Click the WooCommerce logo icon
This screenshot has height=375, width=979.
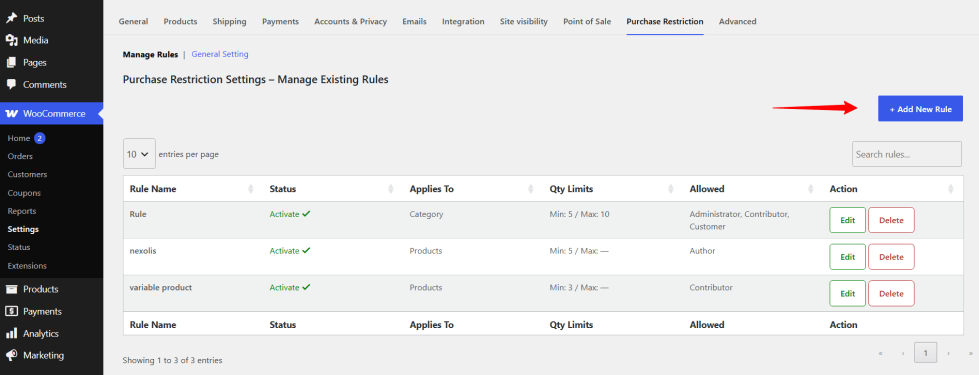[11, 114]
